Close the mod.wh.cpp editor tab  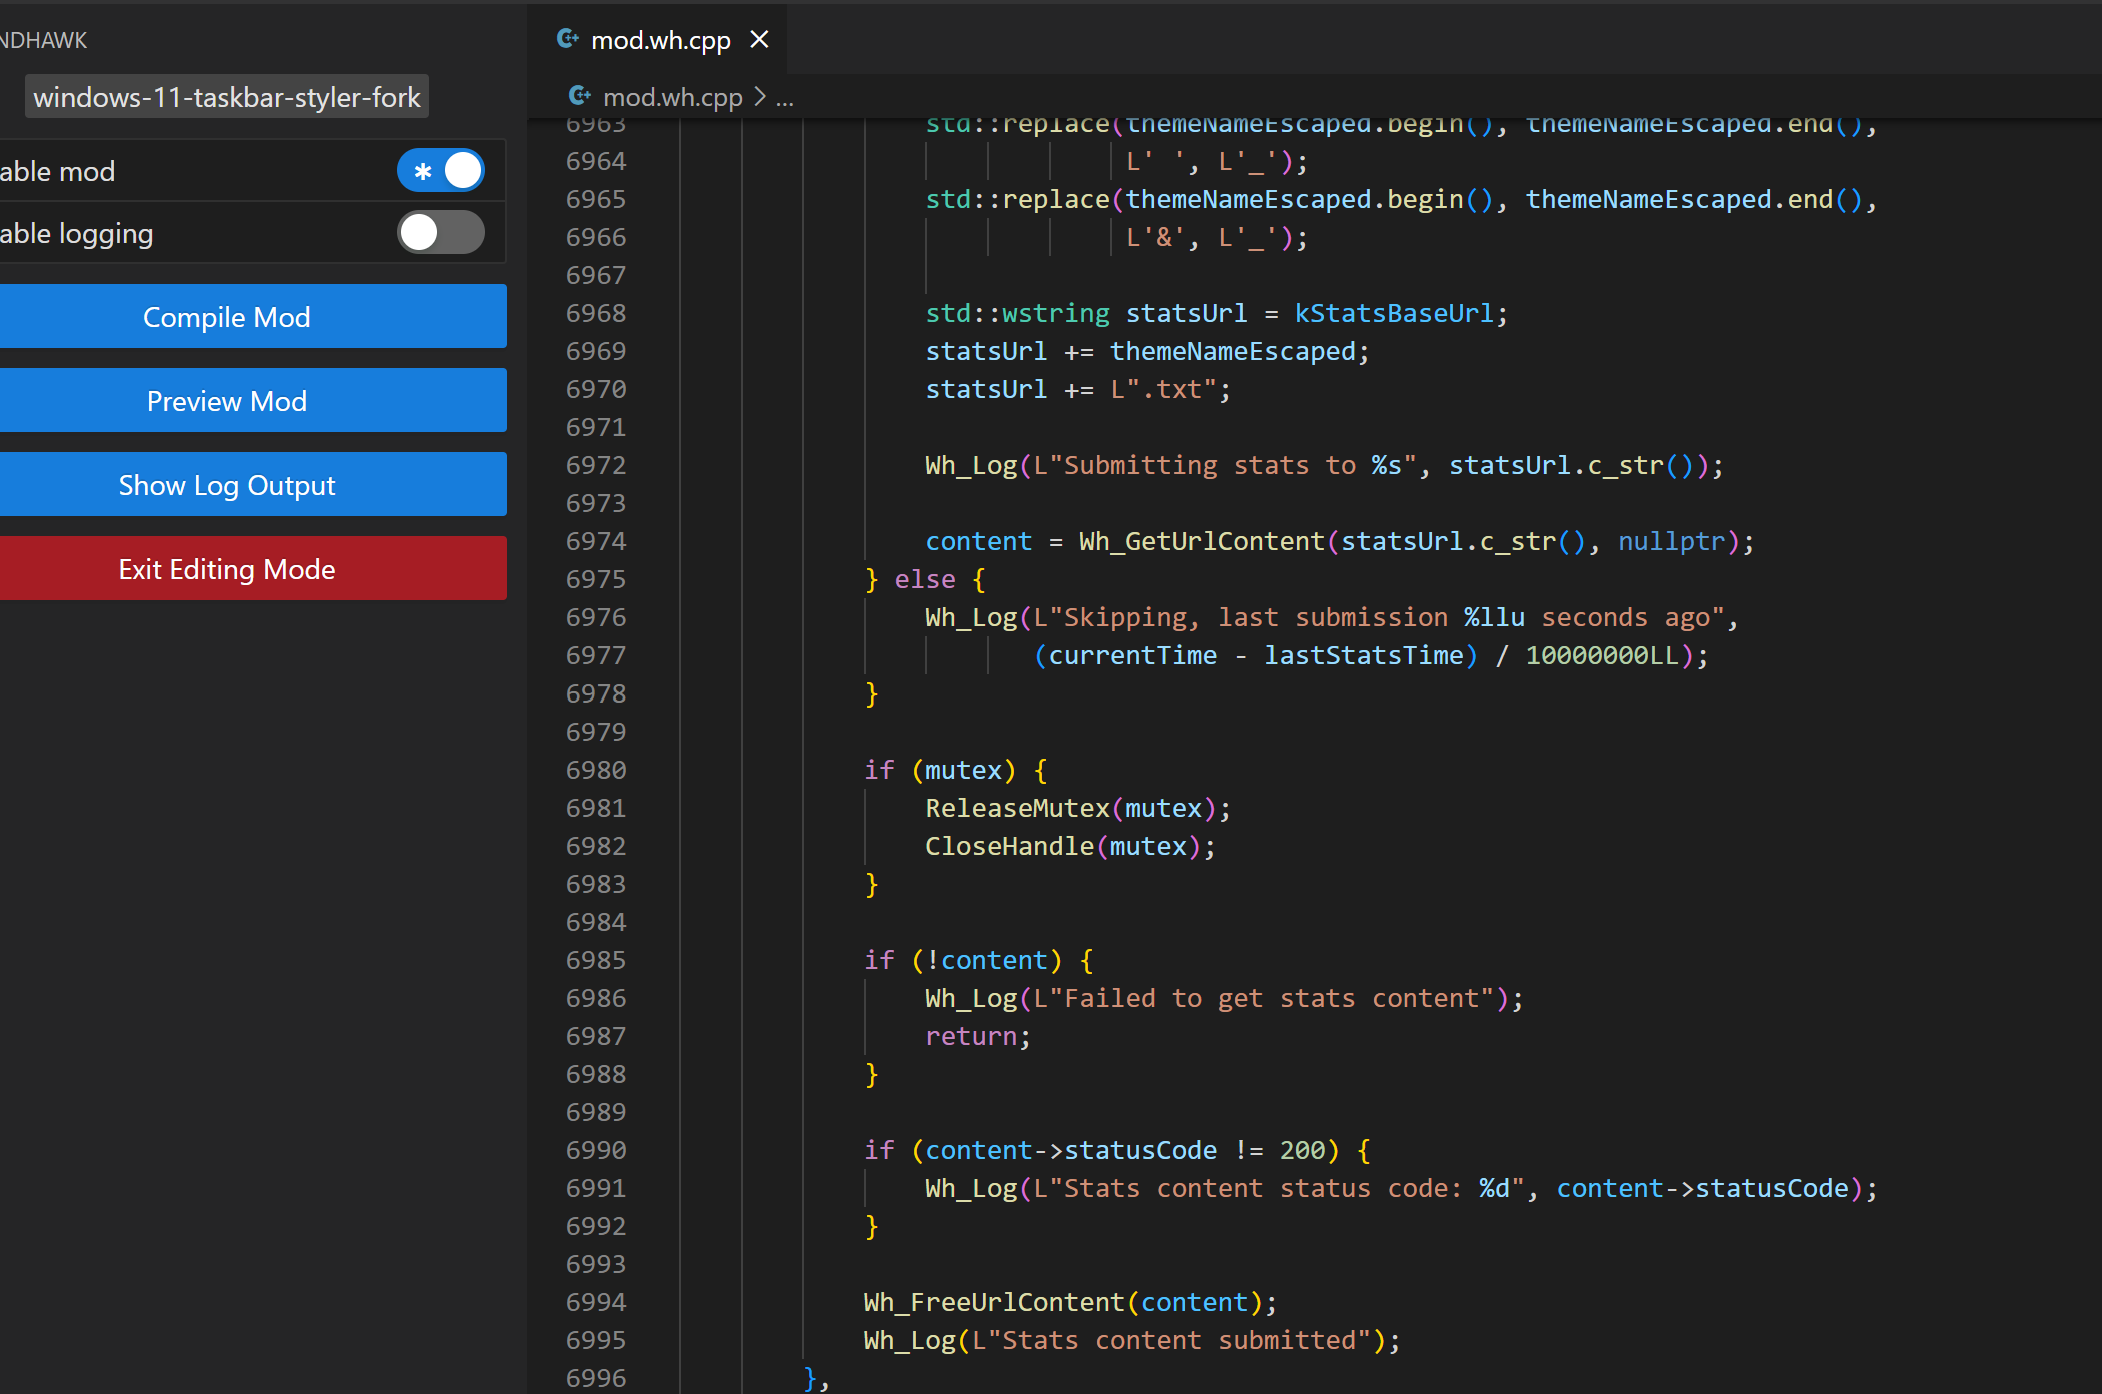[759, 39]
